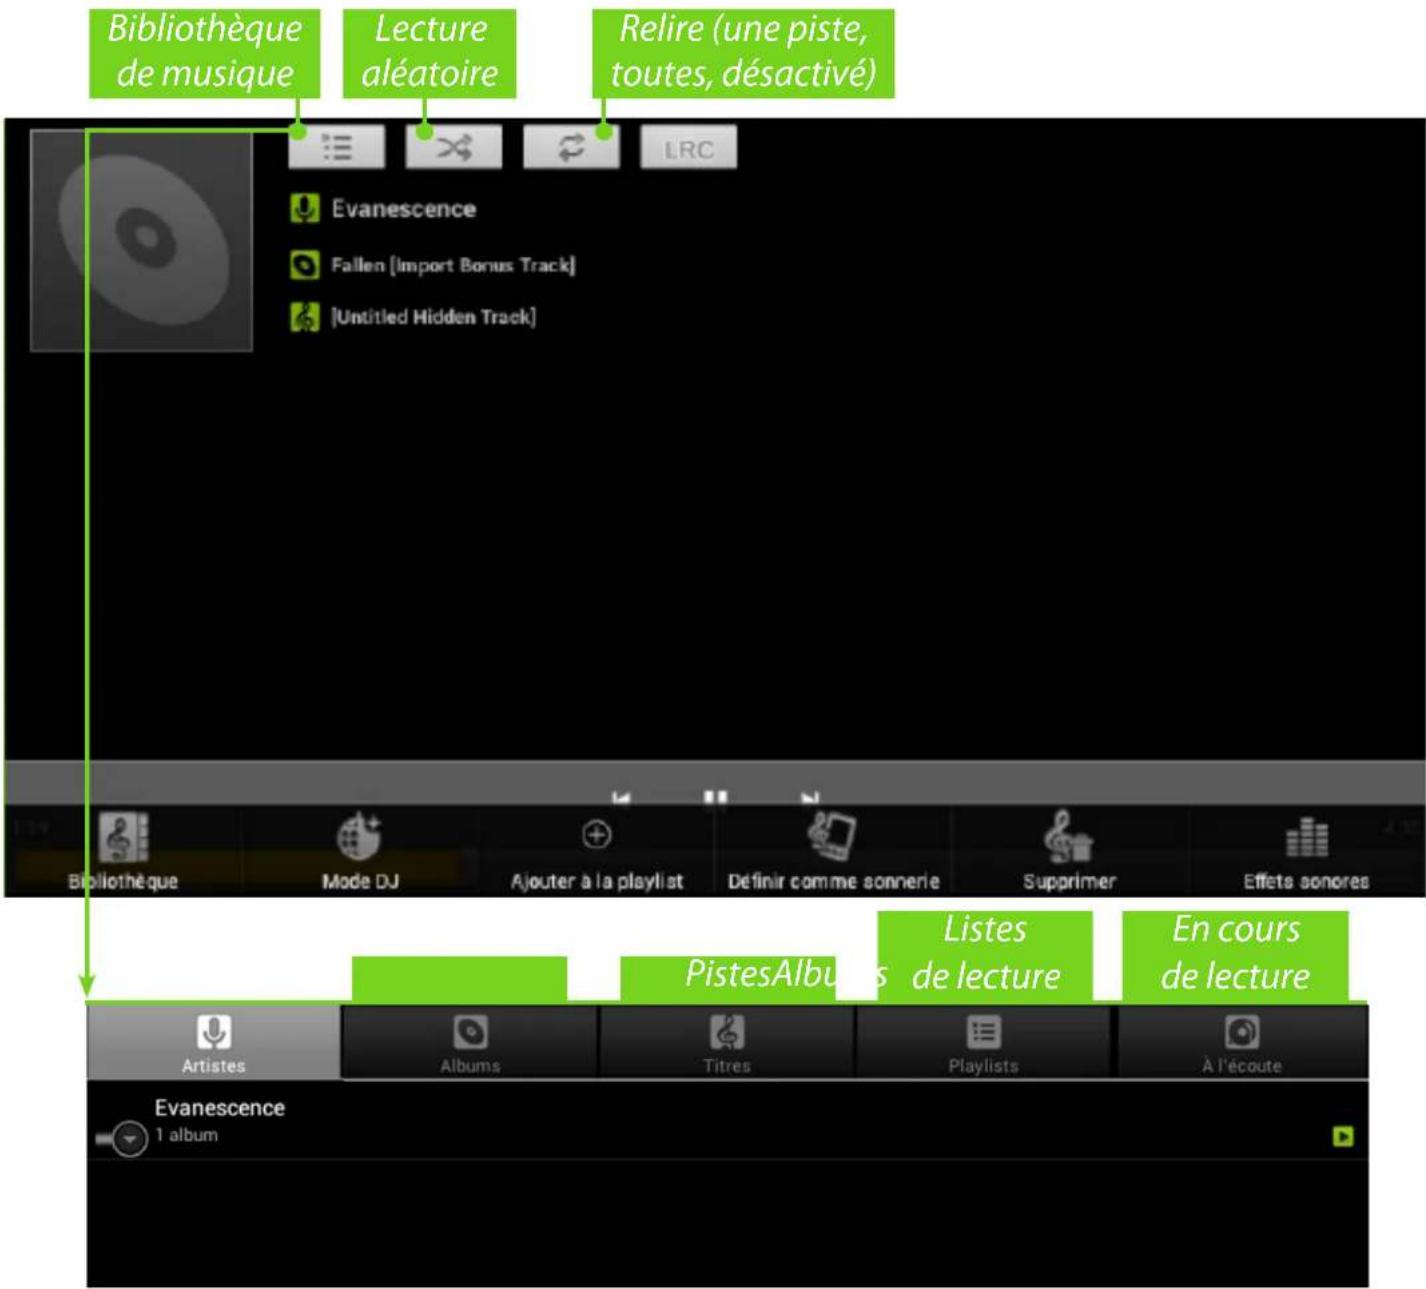Switch to the Artistes tab
1426x1289 pixels.
(x=214, y=1042)
